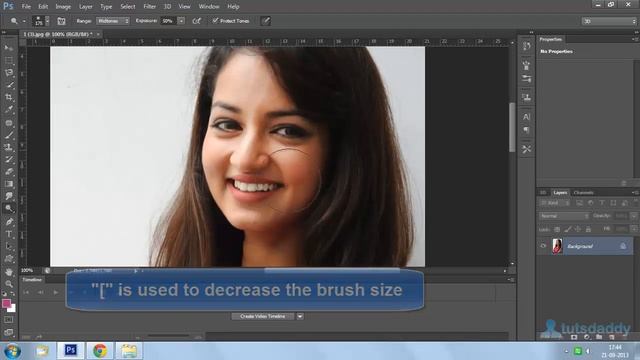640x360 pixels.
Task: Select the Lasso tool
Action: coord(9,73)
